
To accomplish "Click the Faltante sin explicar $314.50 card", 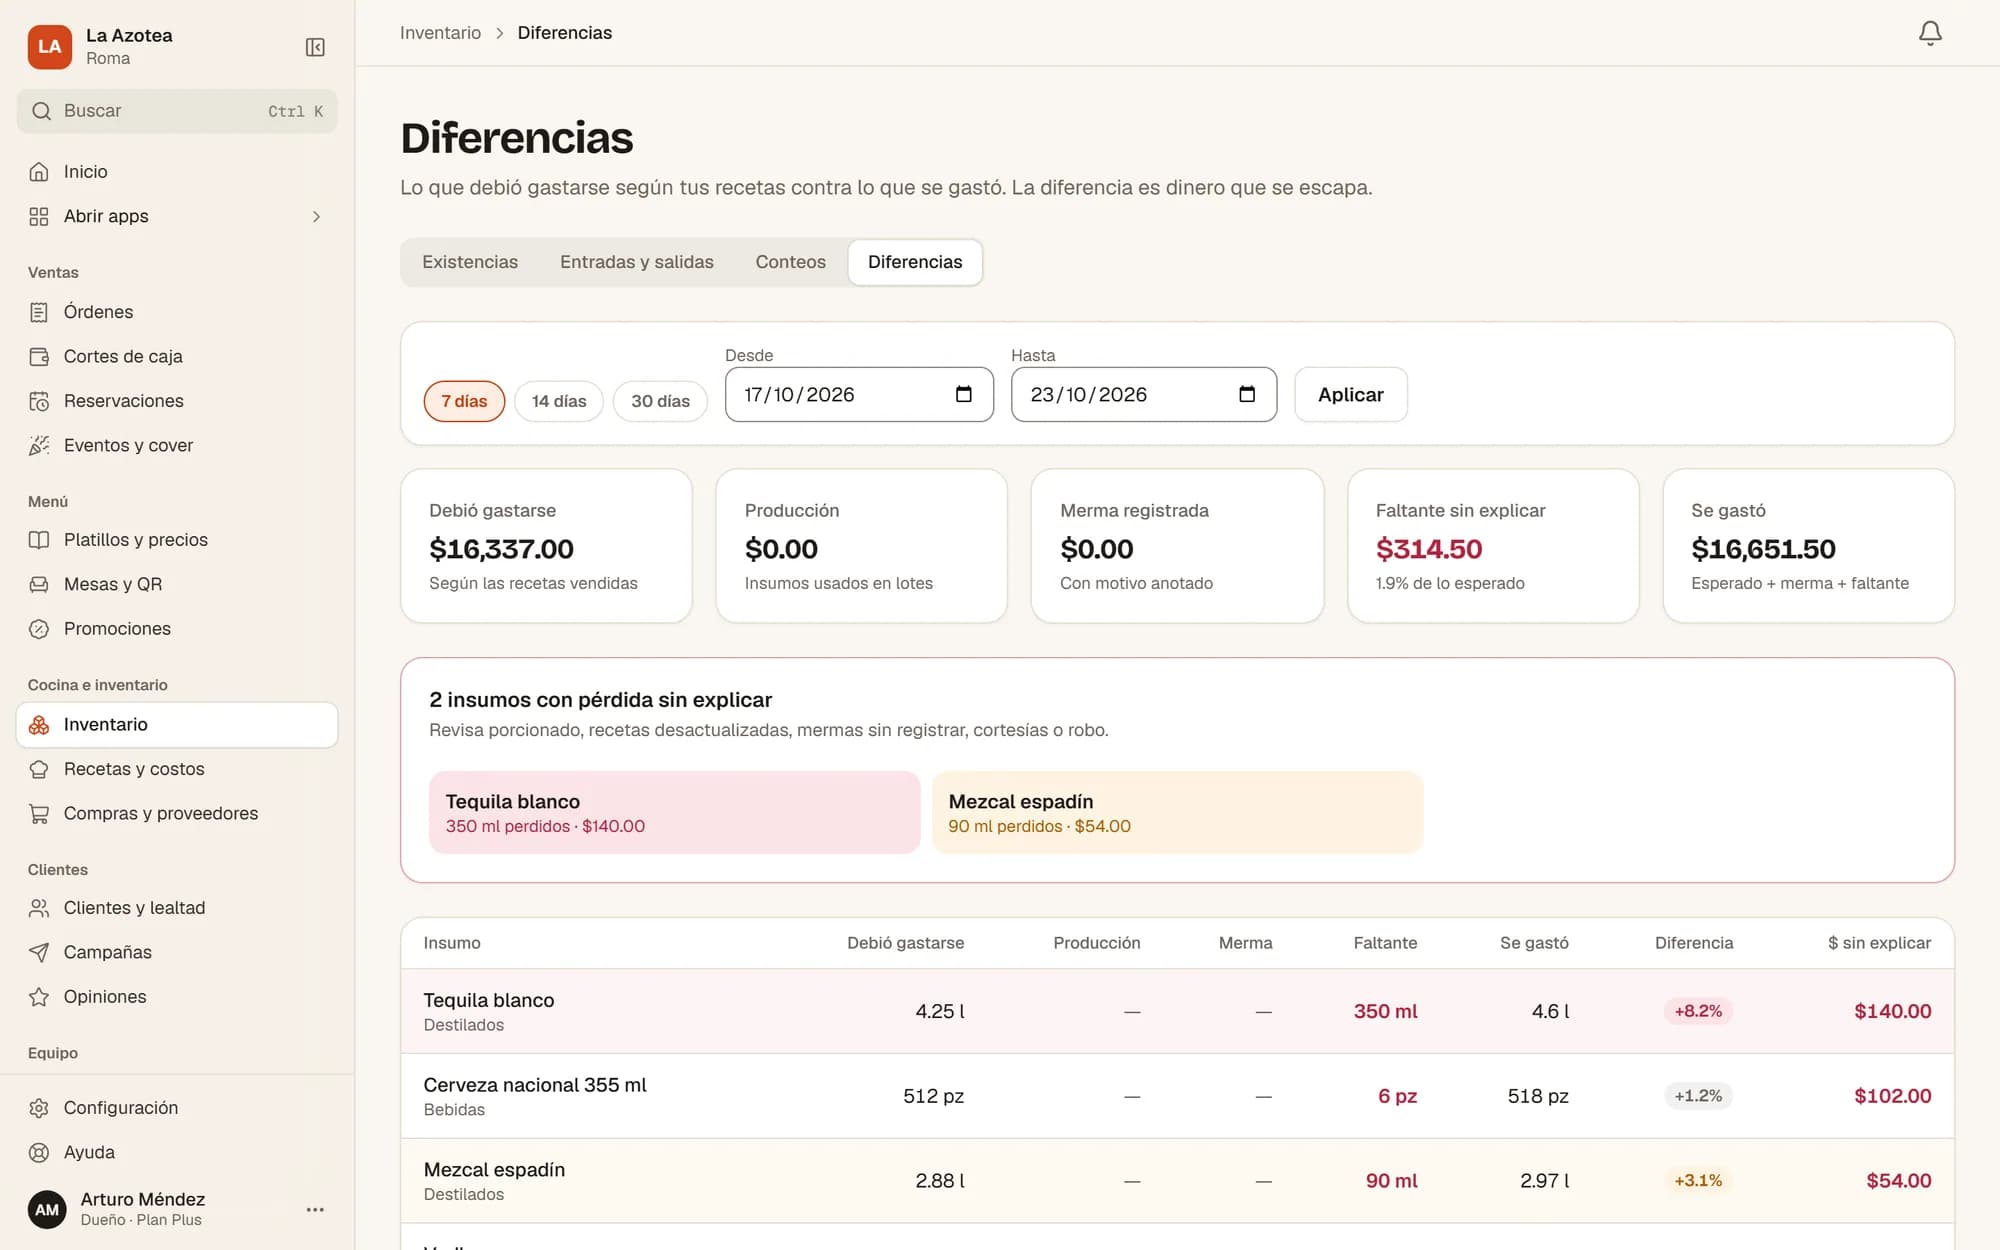I will point(1493,546).
